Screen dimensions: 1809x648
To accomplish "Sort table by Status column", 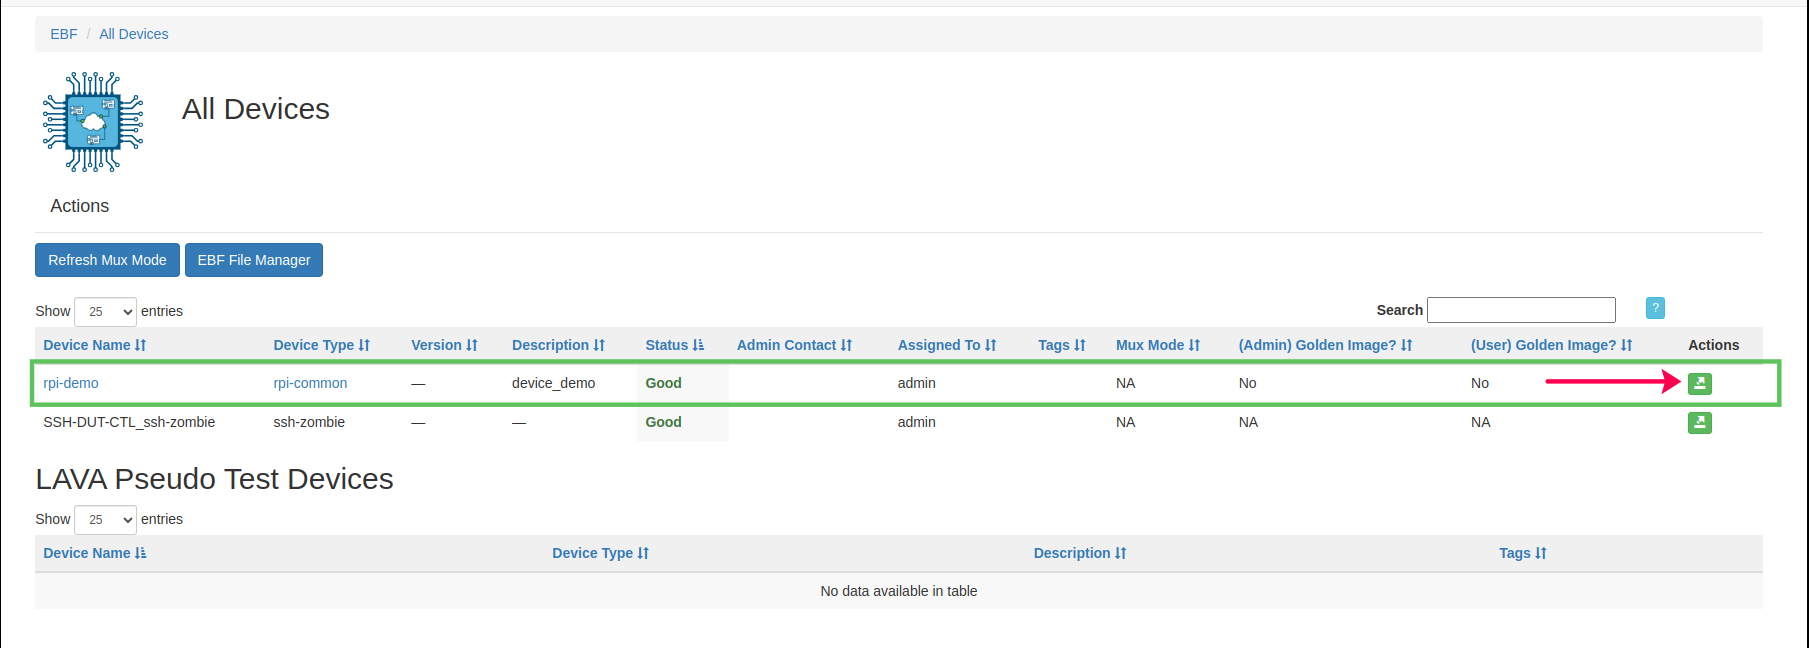I will [674, 345].
